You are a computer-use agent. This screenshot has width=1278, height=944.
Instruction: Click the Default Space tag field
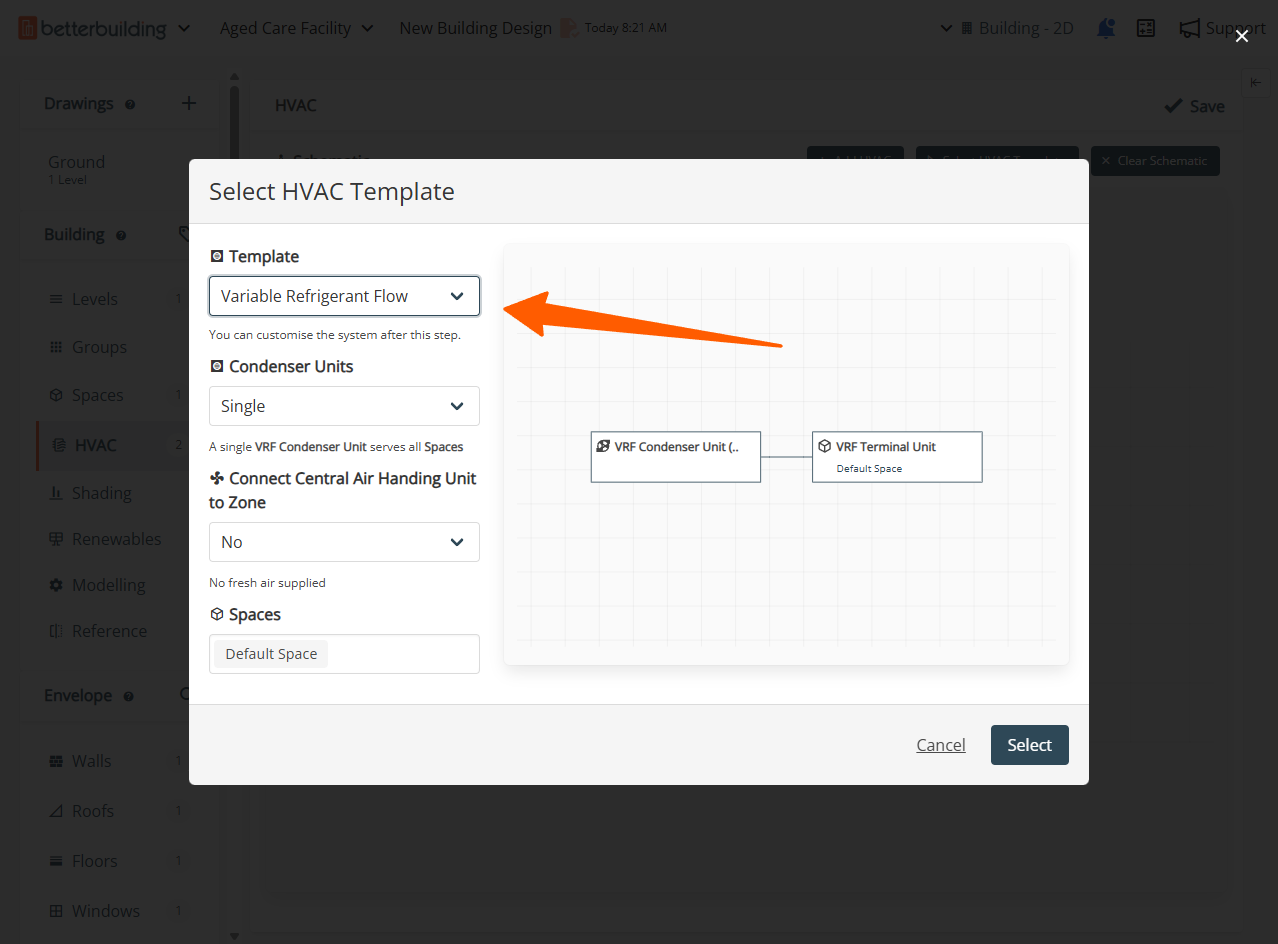tap(344, 654)
